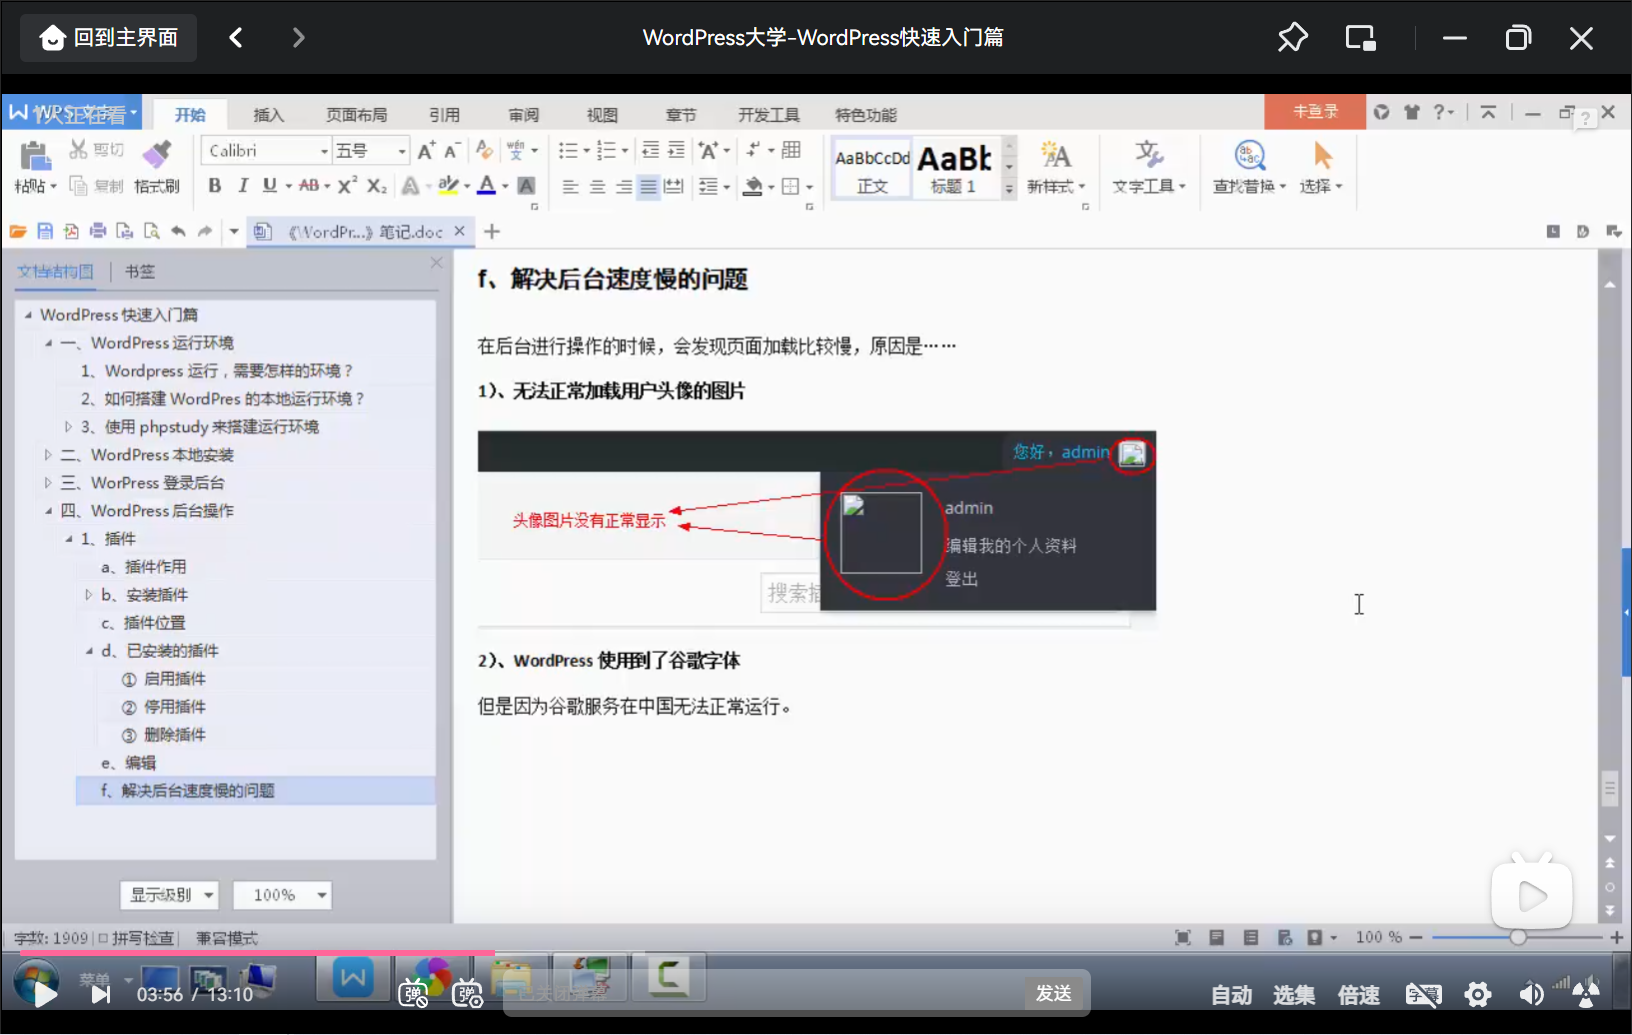Viewport: 1632px width, 1035px height.
Task: Pin the video player window
Action: (x=1292, y=38)
